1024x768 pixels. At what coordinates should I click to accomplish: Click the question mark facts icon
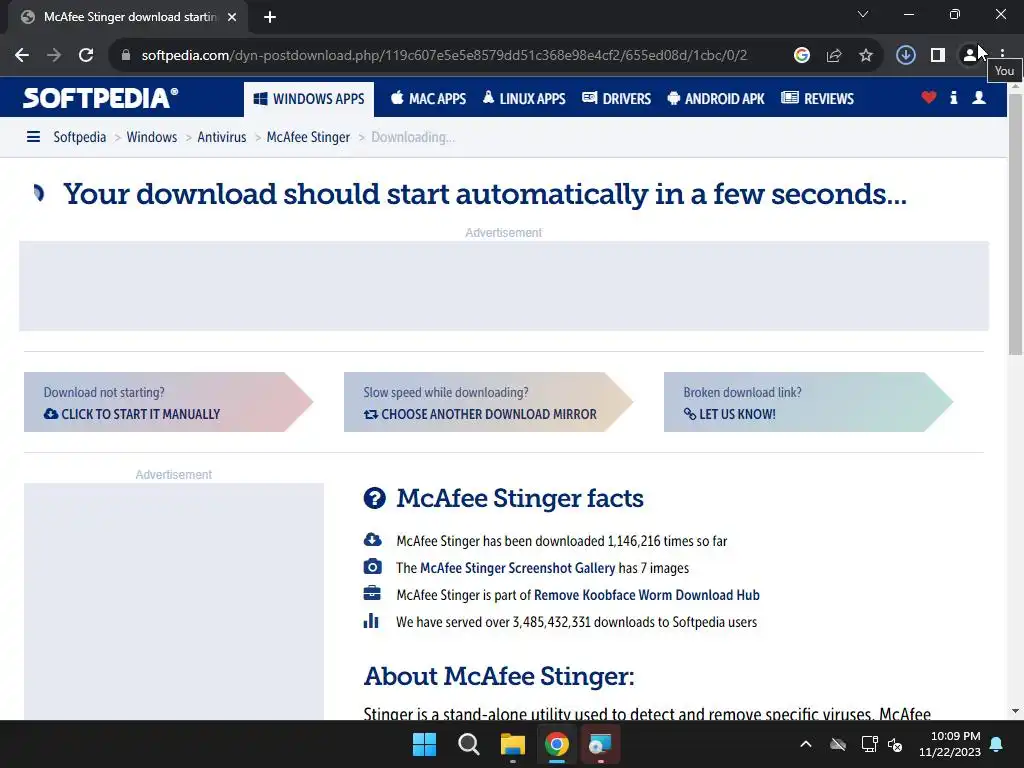[x=375, y=498]
